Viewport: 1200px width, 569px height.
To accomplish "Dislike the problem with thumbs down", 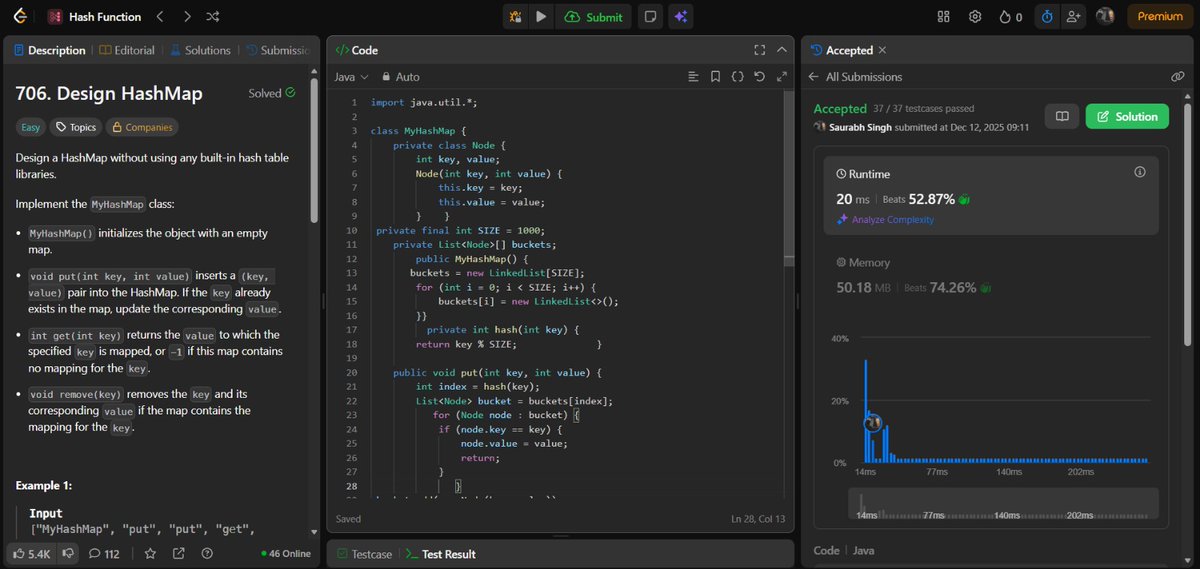I will pyautogui.click(x=68, y=553).
